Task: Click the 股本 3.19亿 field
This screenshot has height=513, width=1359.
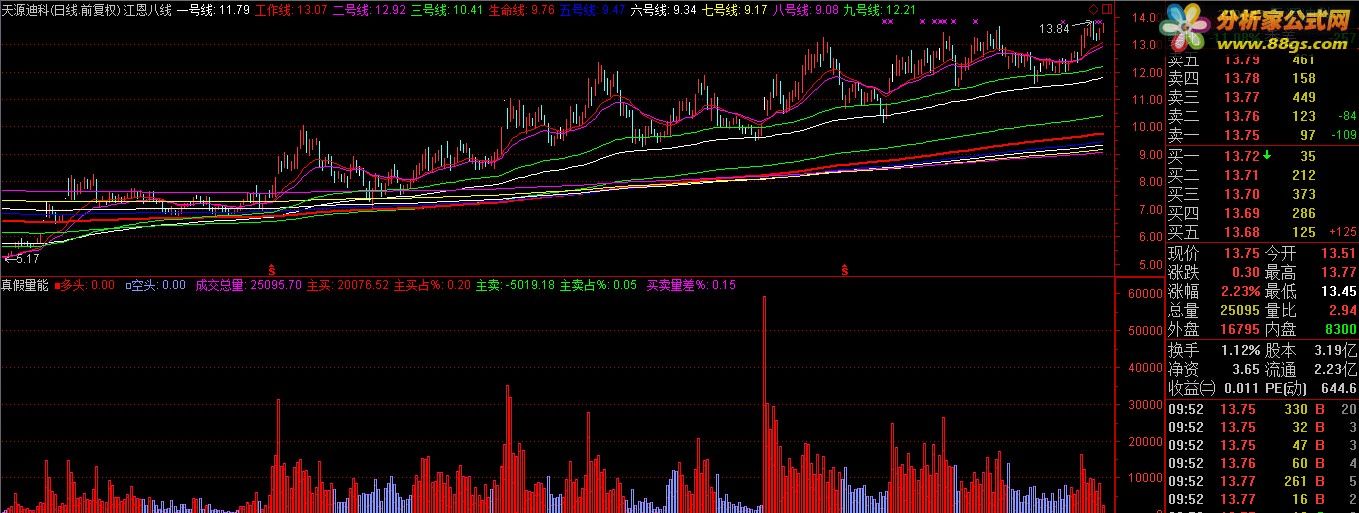Action: 1310,351
